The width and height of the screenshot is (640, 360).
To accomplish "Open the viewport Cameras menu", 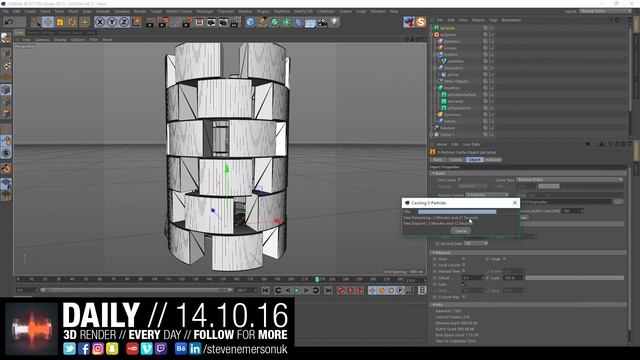I will pos(42,40).
